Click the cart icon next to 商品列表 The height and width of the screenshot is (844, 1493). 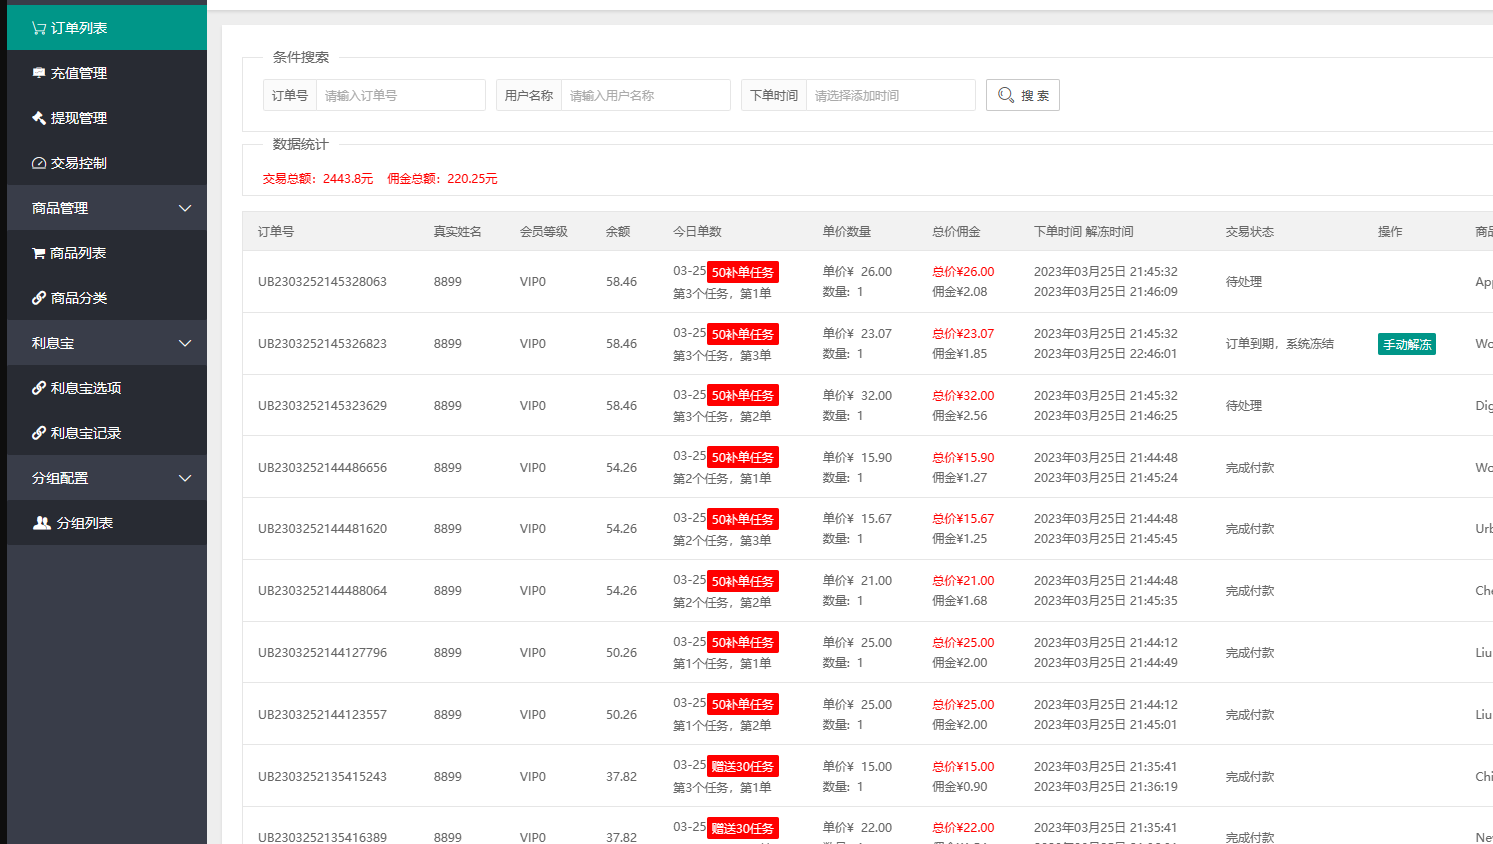(38, 253)
